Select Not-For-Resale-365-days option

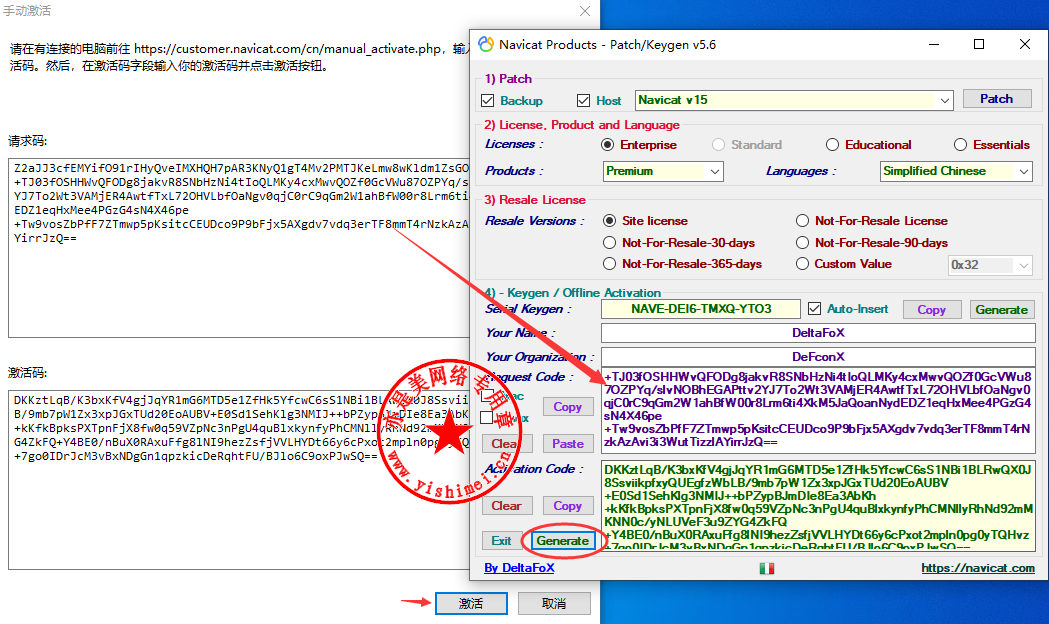[x=609, y=264]
